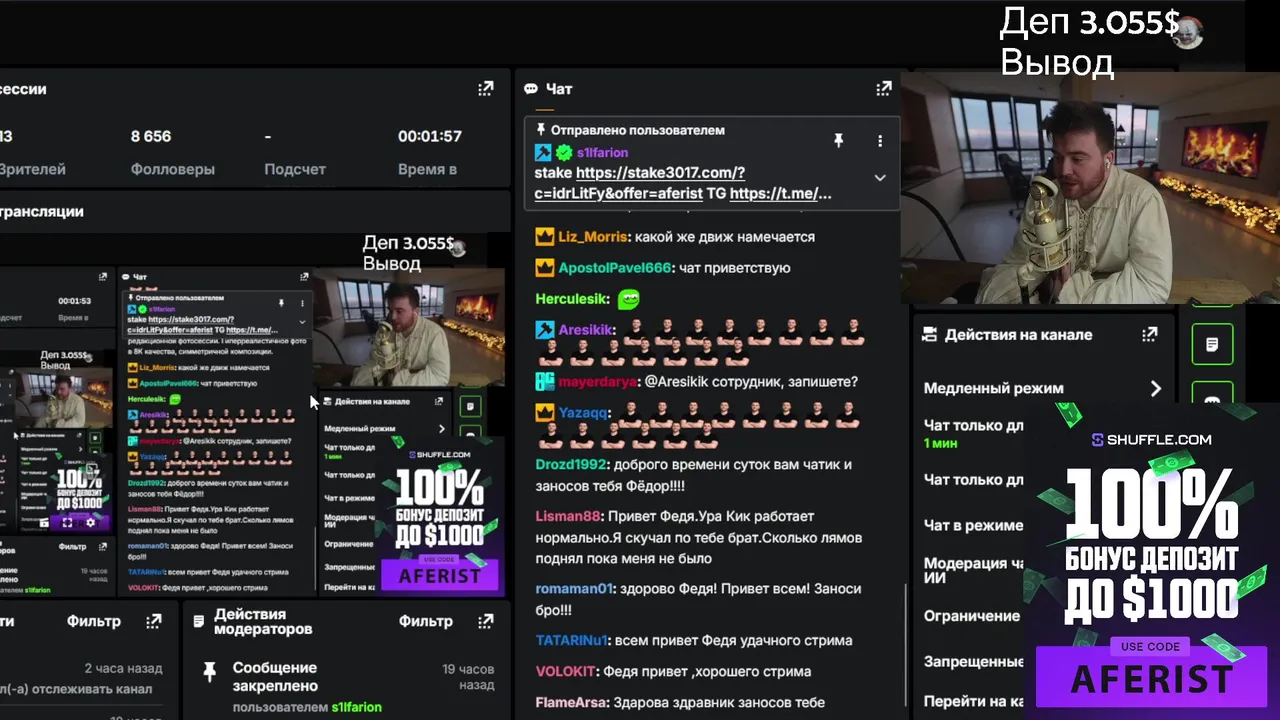Pop out Чат panel inside the stream preview
This screenshot has width=1280, height=720.
tap(302, 276)
